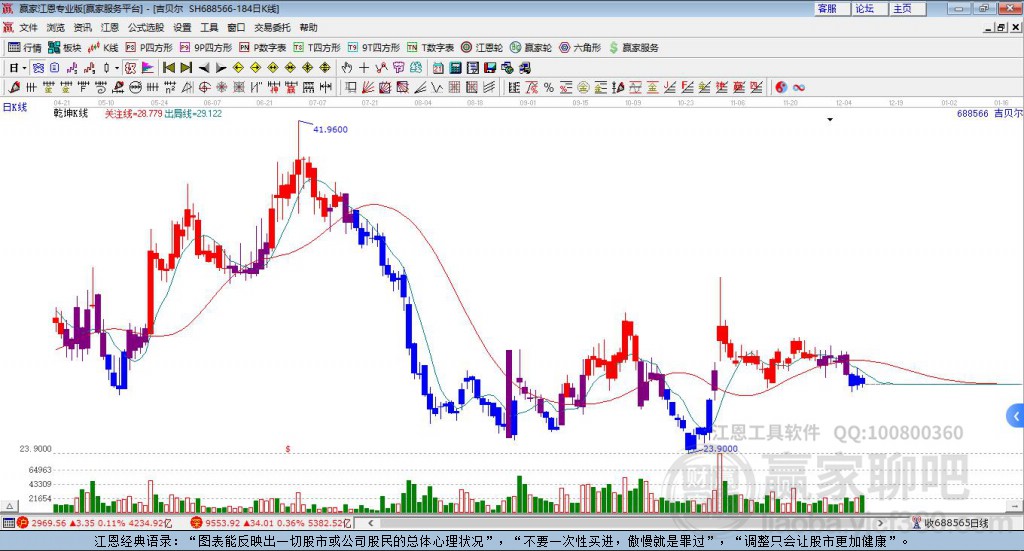Open the 9T四方形 tool
Image resolution: width=1024 pixels, height=551 pixels.
pyautogui.click(x=374, y=48)
